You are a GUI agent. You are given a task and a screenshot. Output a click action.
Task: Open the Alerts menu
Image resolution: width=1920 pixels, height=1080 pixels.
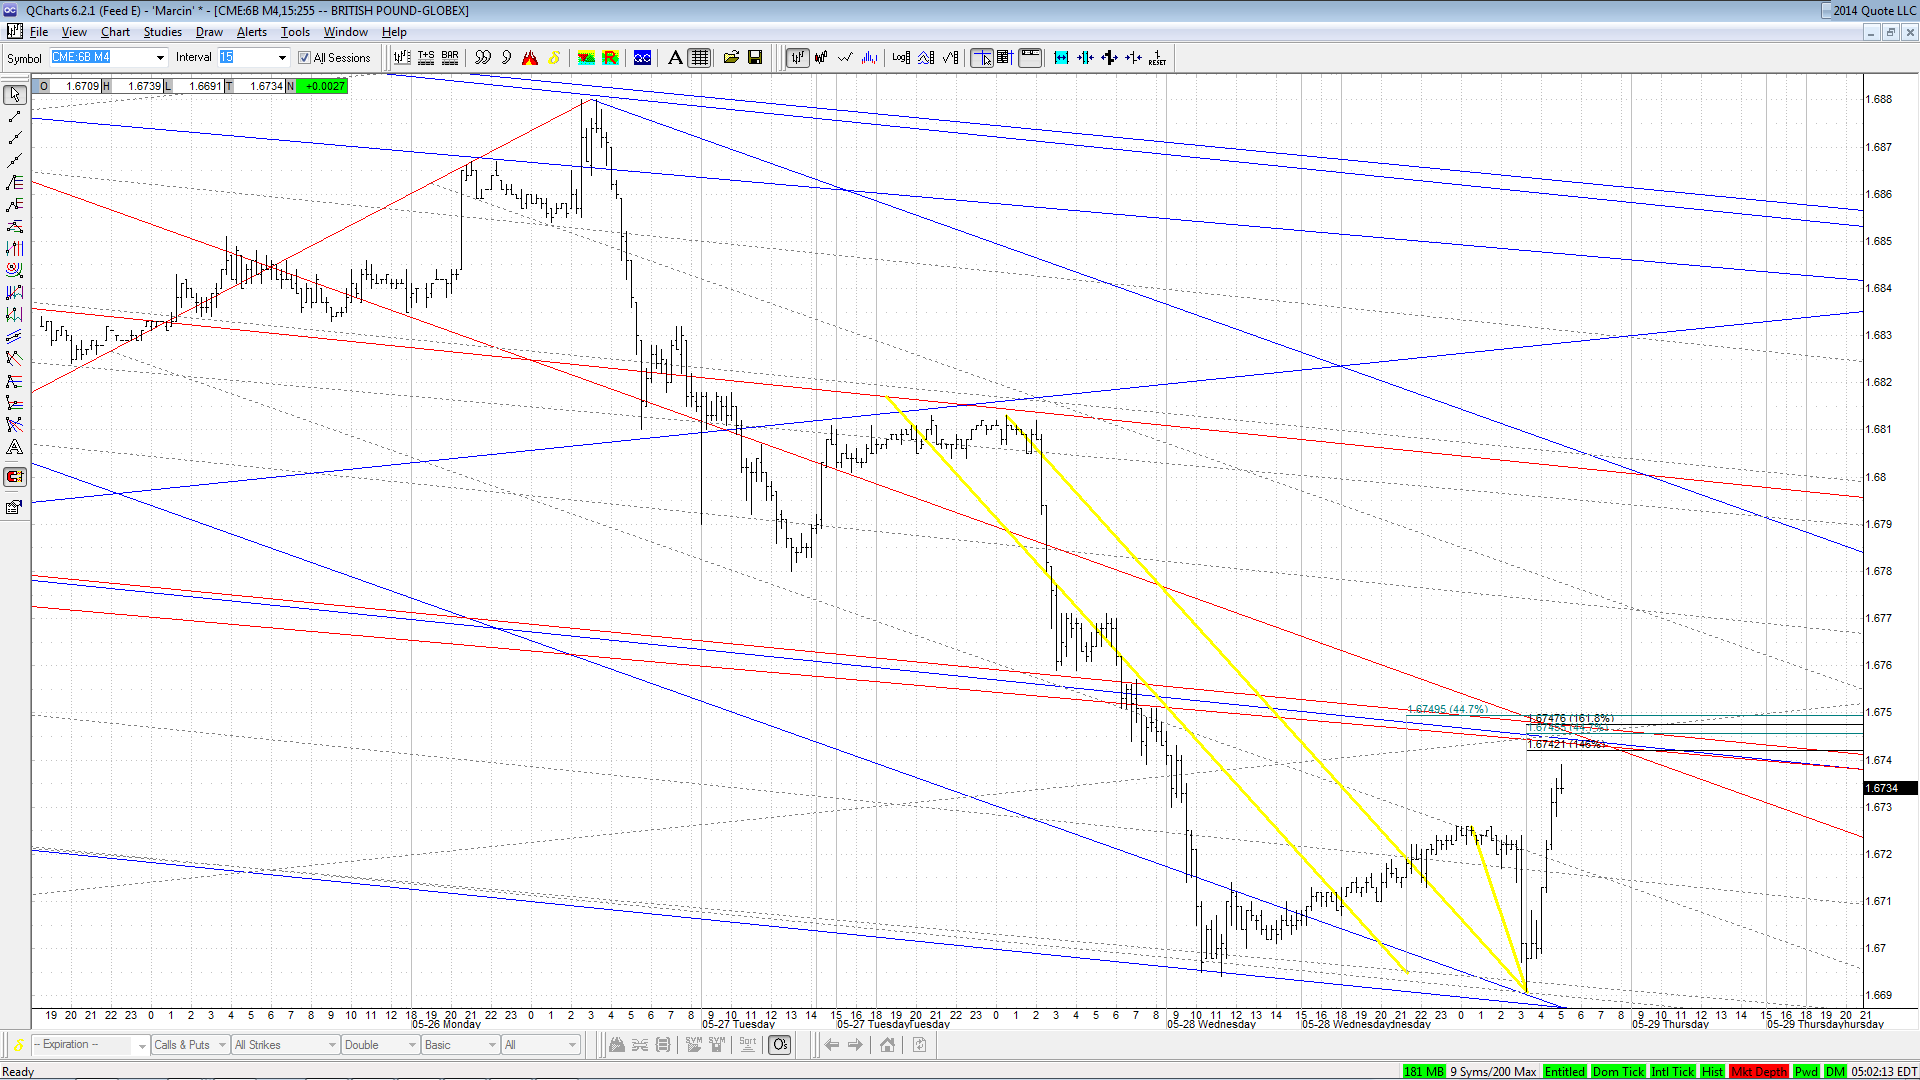(x=252, y=32)
